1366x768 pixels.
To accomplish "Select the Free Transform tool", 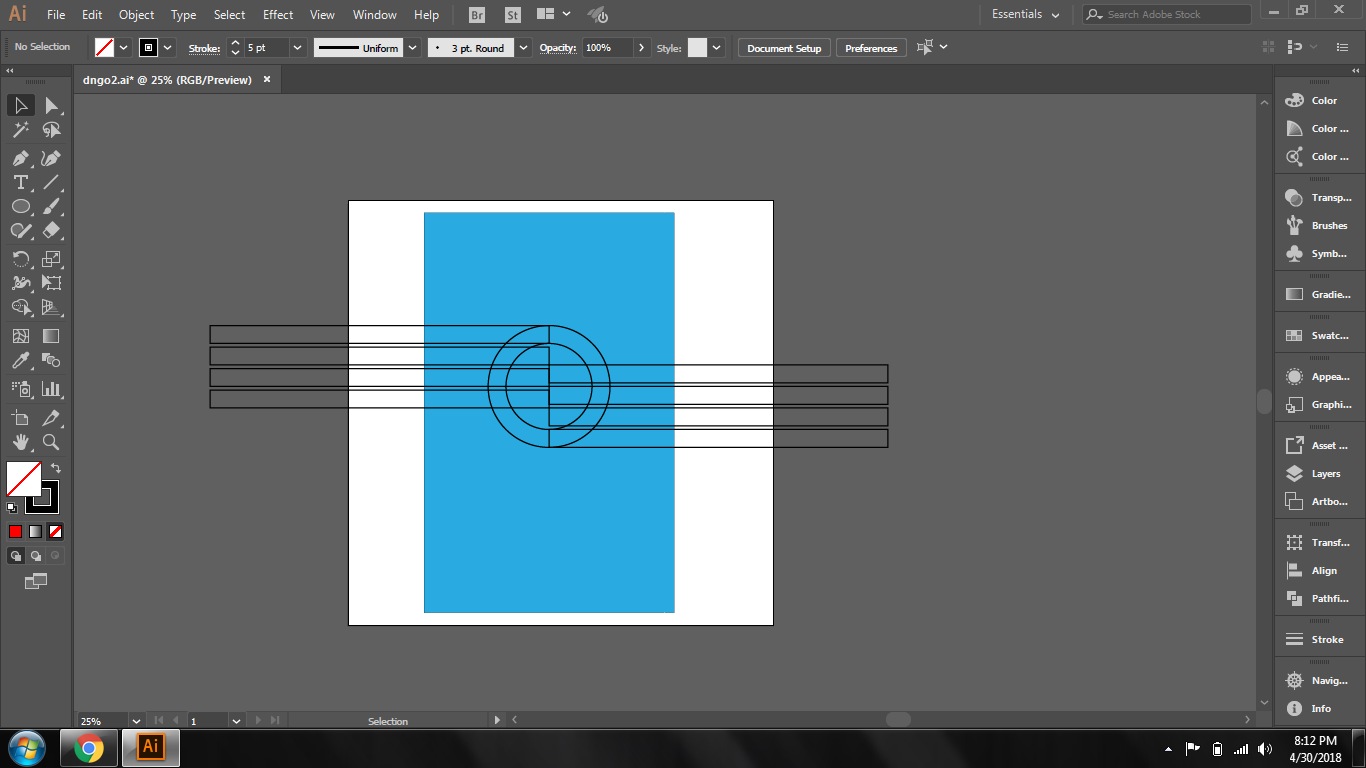I will tap(51, 283).
